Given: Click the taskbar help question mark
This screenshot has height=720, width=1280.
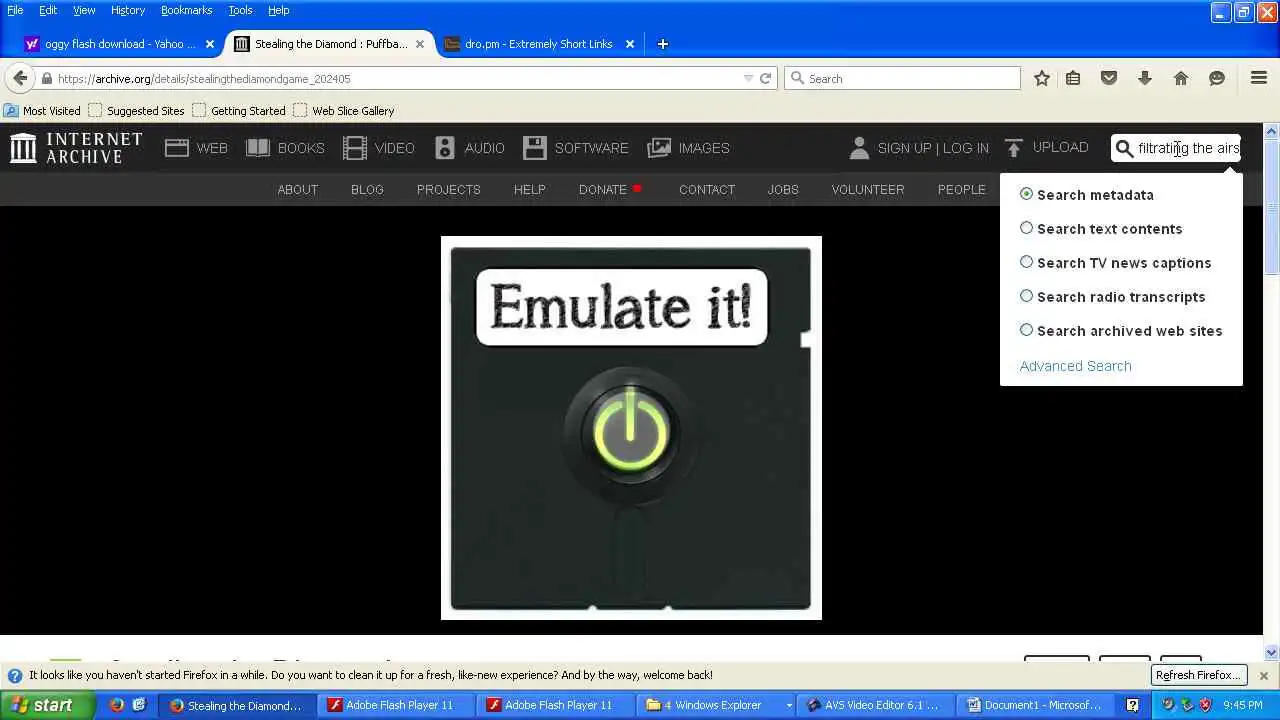Looking at the screenshot, I should point(1132,705).
